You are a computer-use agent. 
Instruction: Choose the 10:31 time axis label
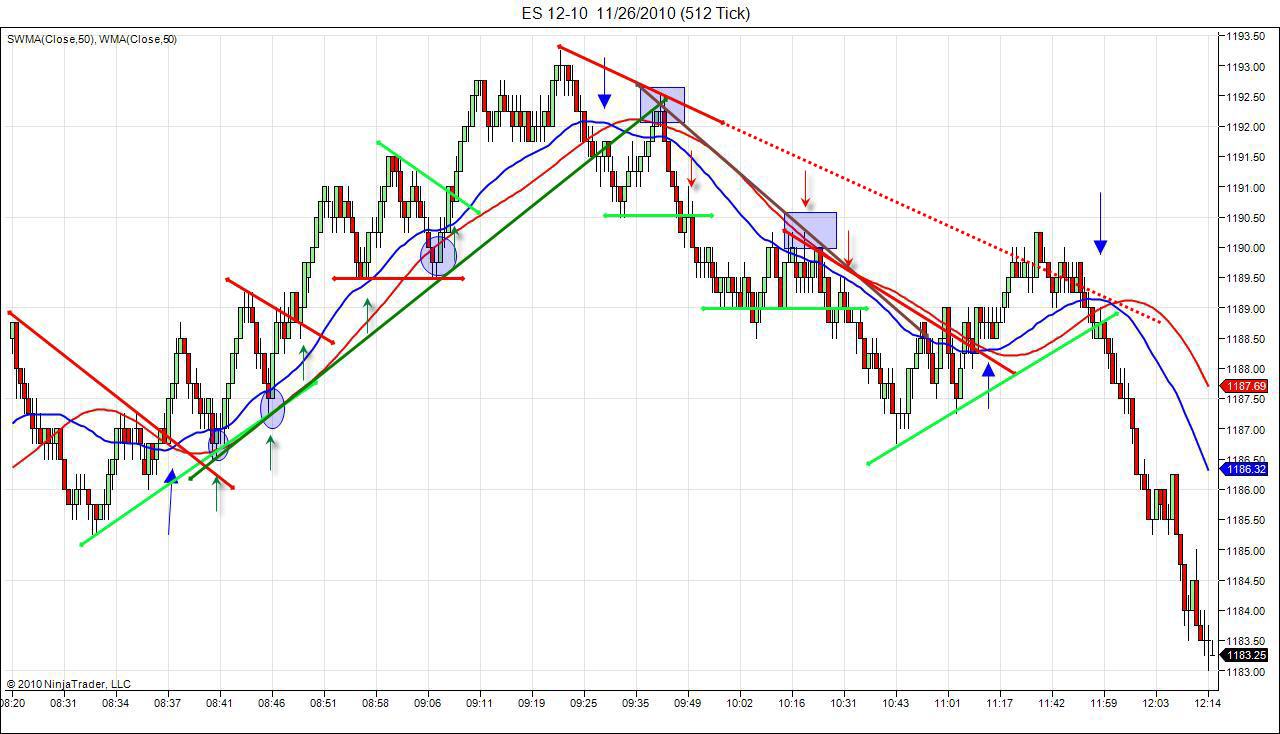[x=844, y=703]
